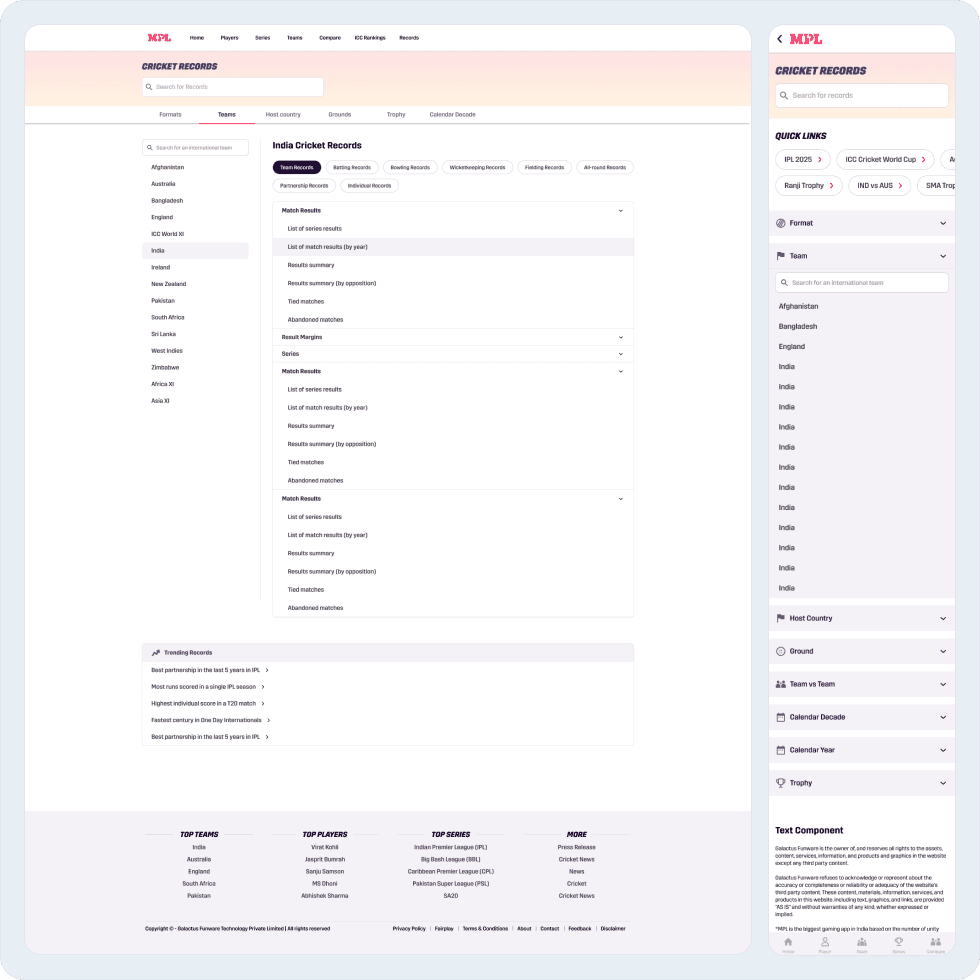
Task: Tap the stadium icon beside Ground
Action: (x=781, y=651)
